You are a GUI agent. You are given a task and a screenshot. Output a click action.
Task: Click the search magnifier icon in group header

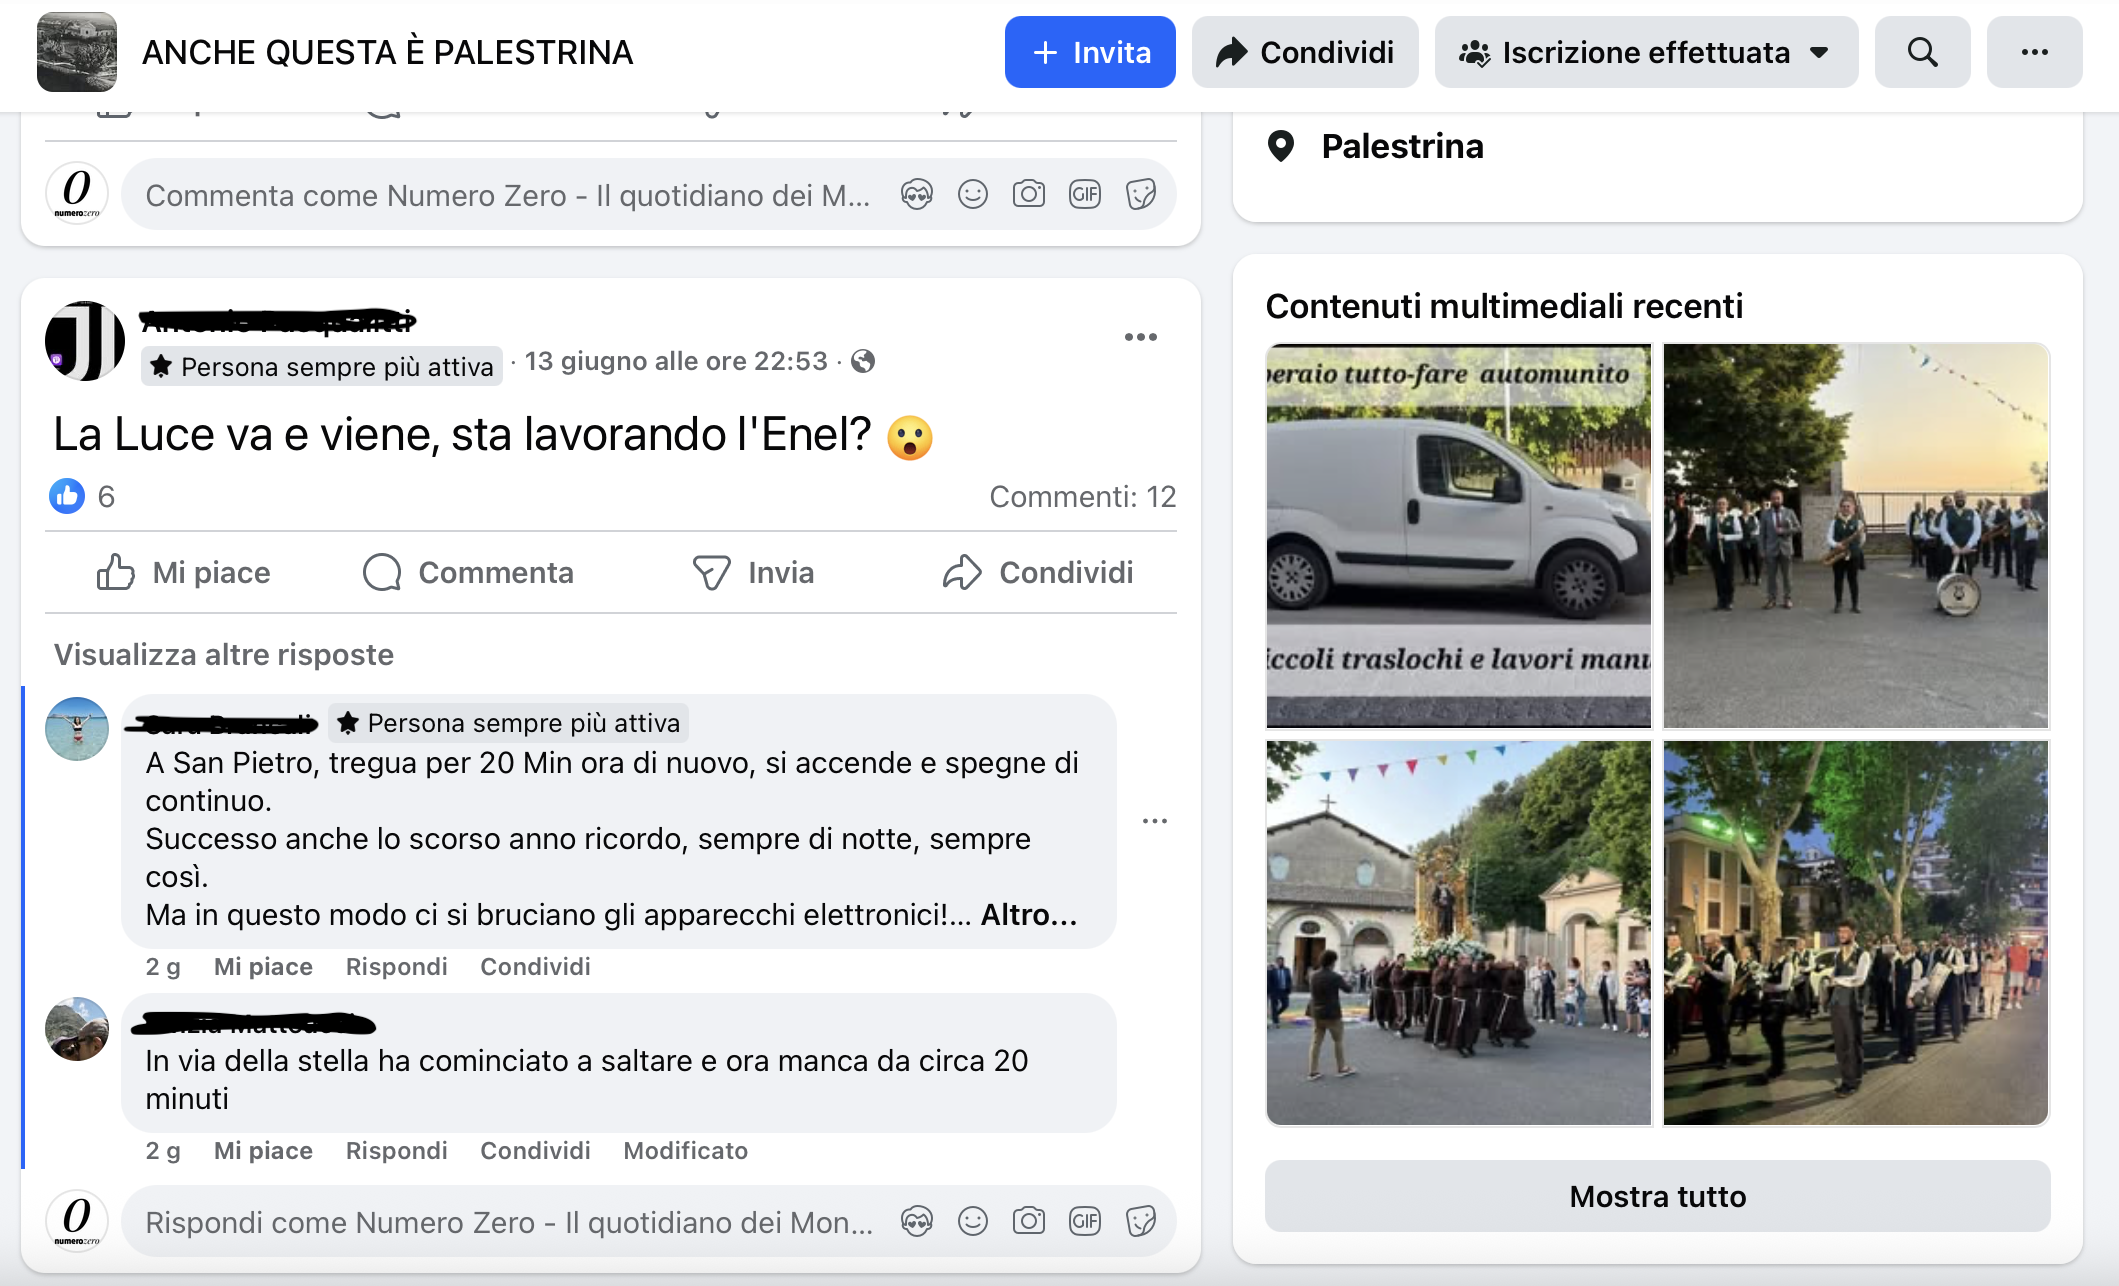coord(1922,52)
